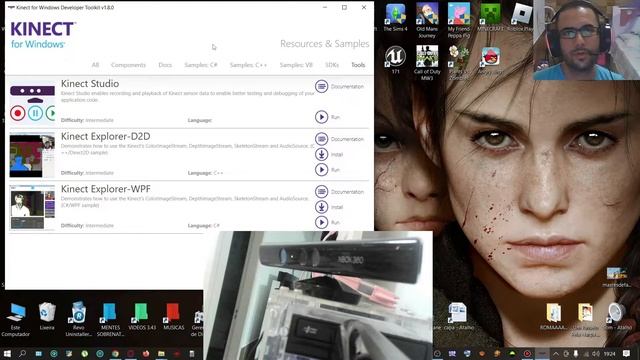The height and width of the screenshot is (360, 640).
Task: Switch to the SDKs tab
Action: (332, 65)
